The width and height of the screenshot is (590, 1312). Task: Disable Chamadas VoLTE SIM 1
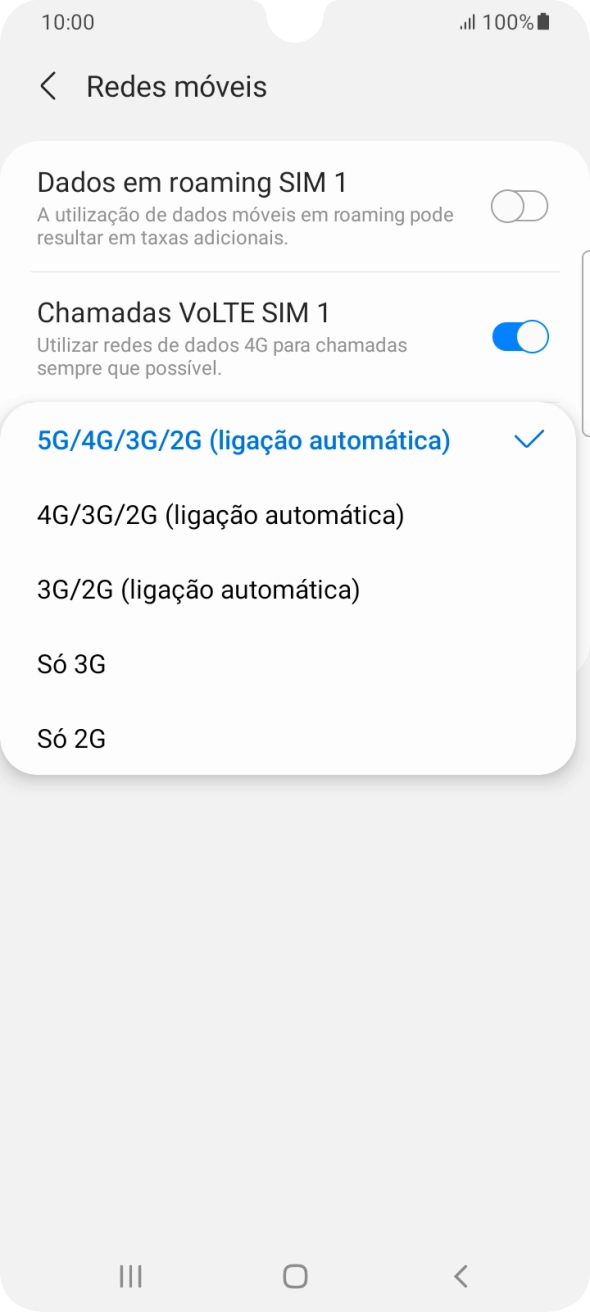click(x=519, y=336)
